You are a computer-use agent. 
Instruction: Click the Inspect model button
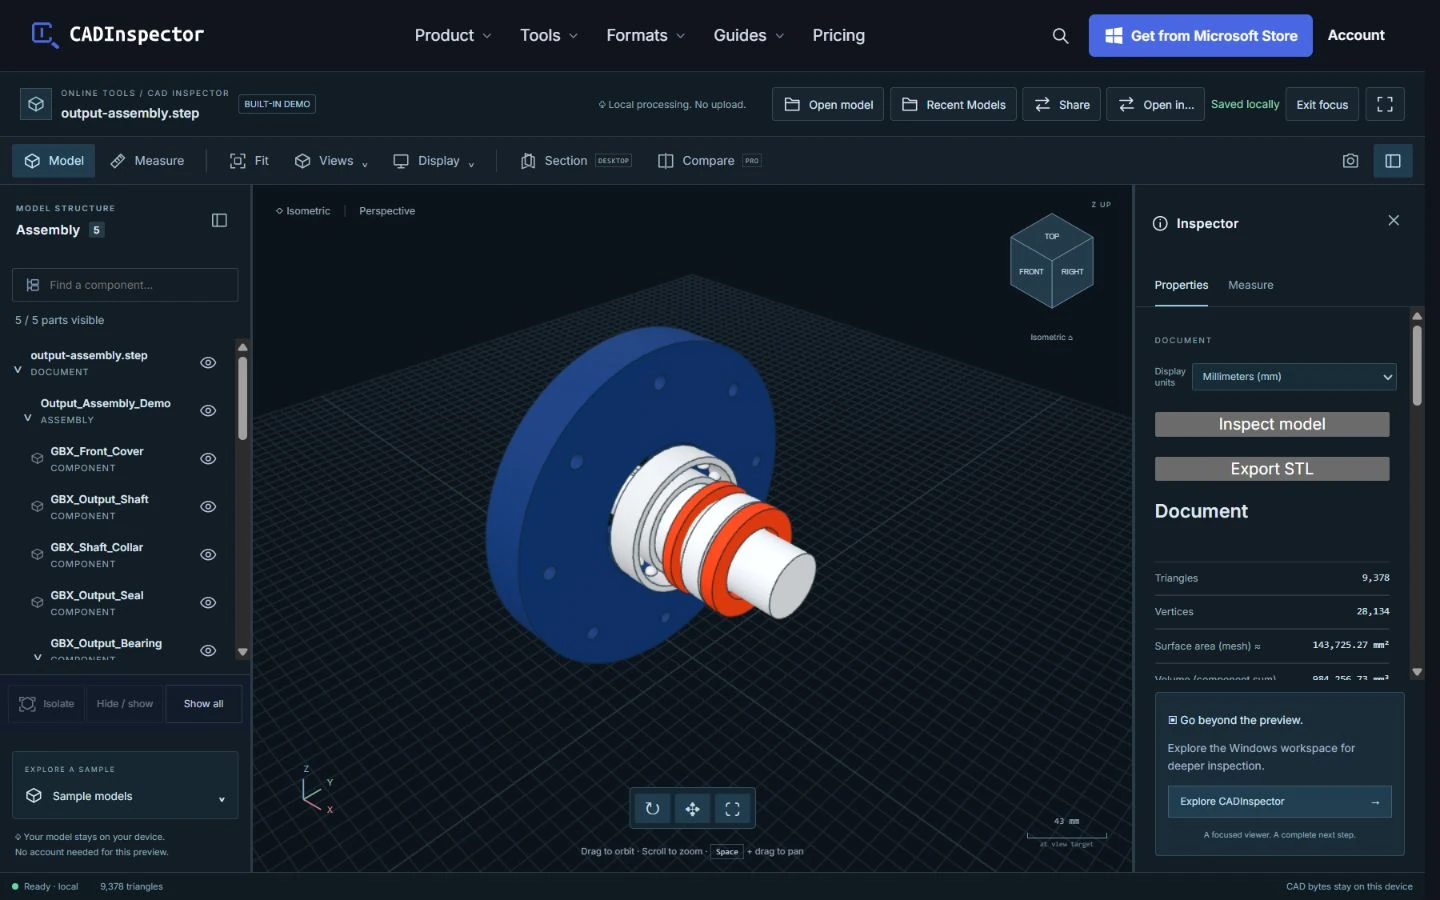coord(1272,425)
